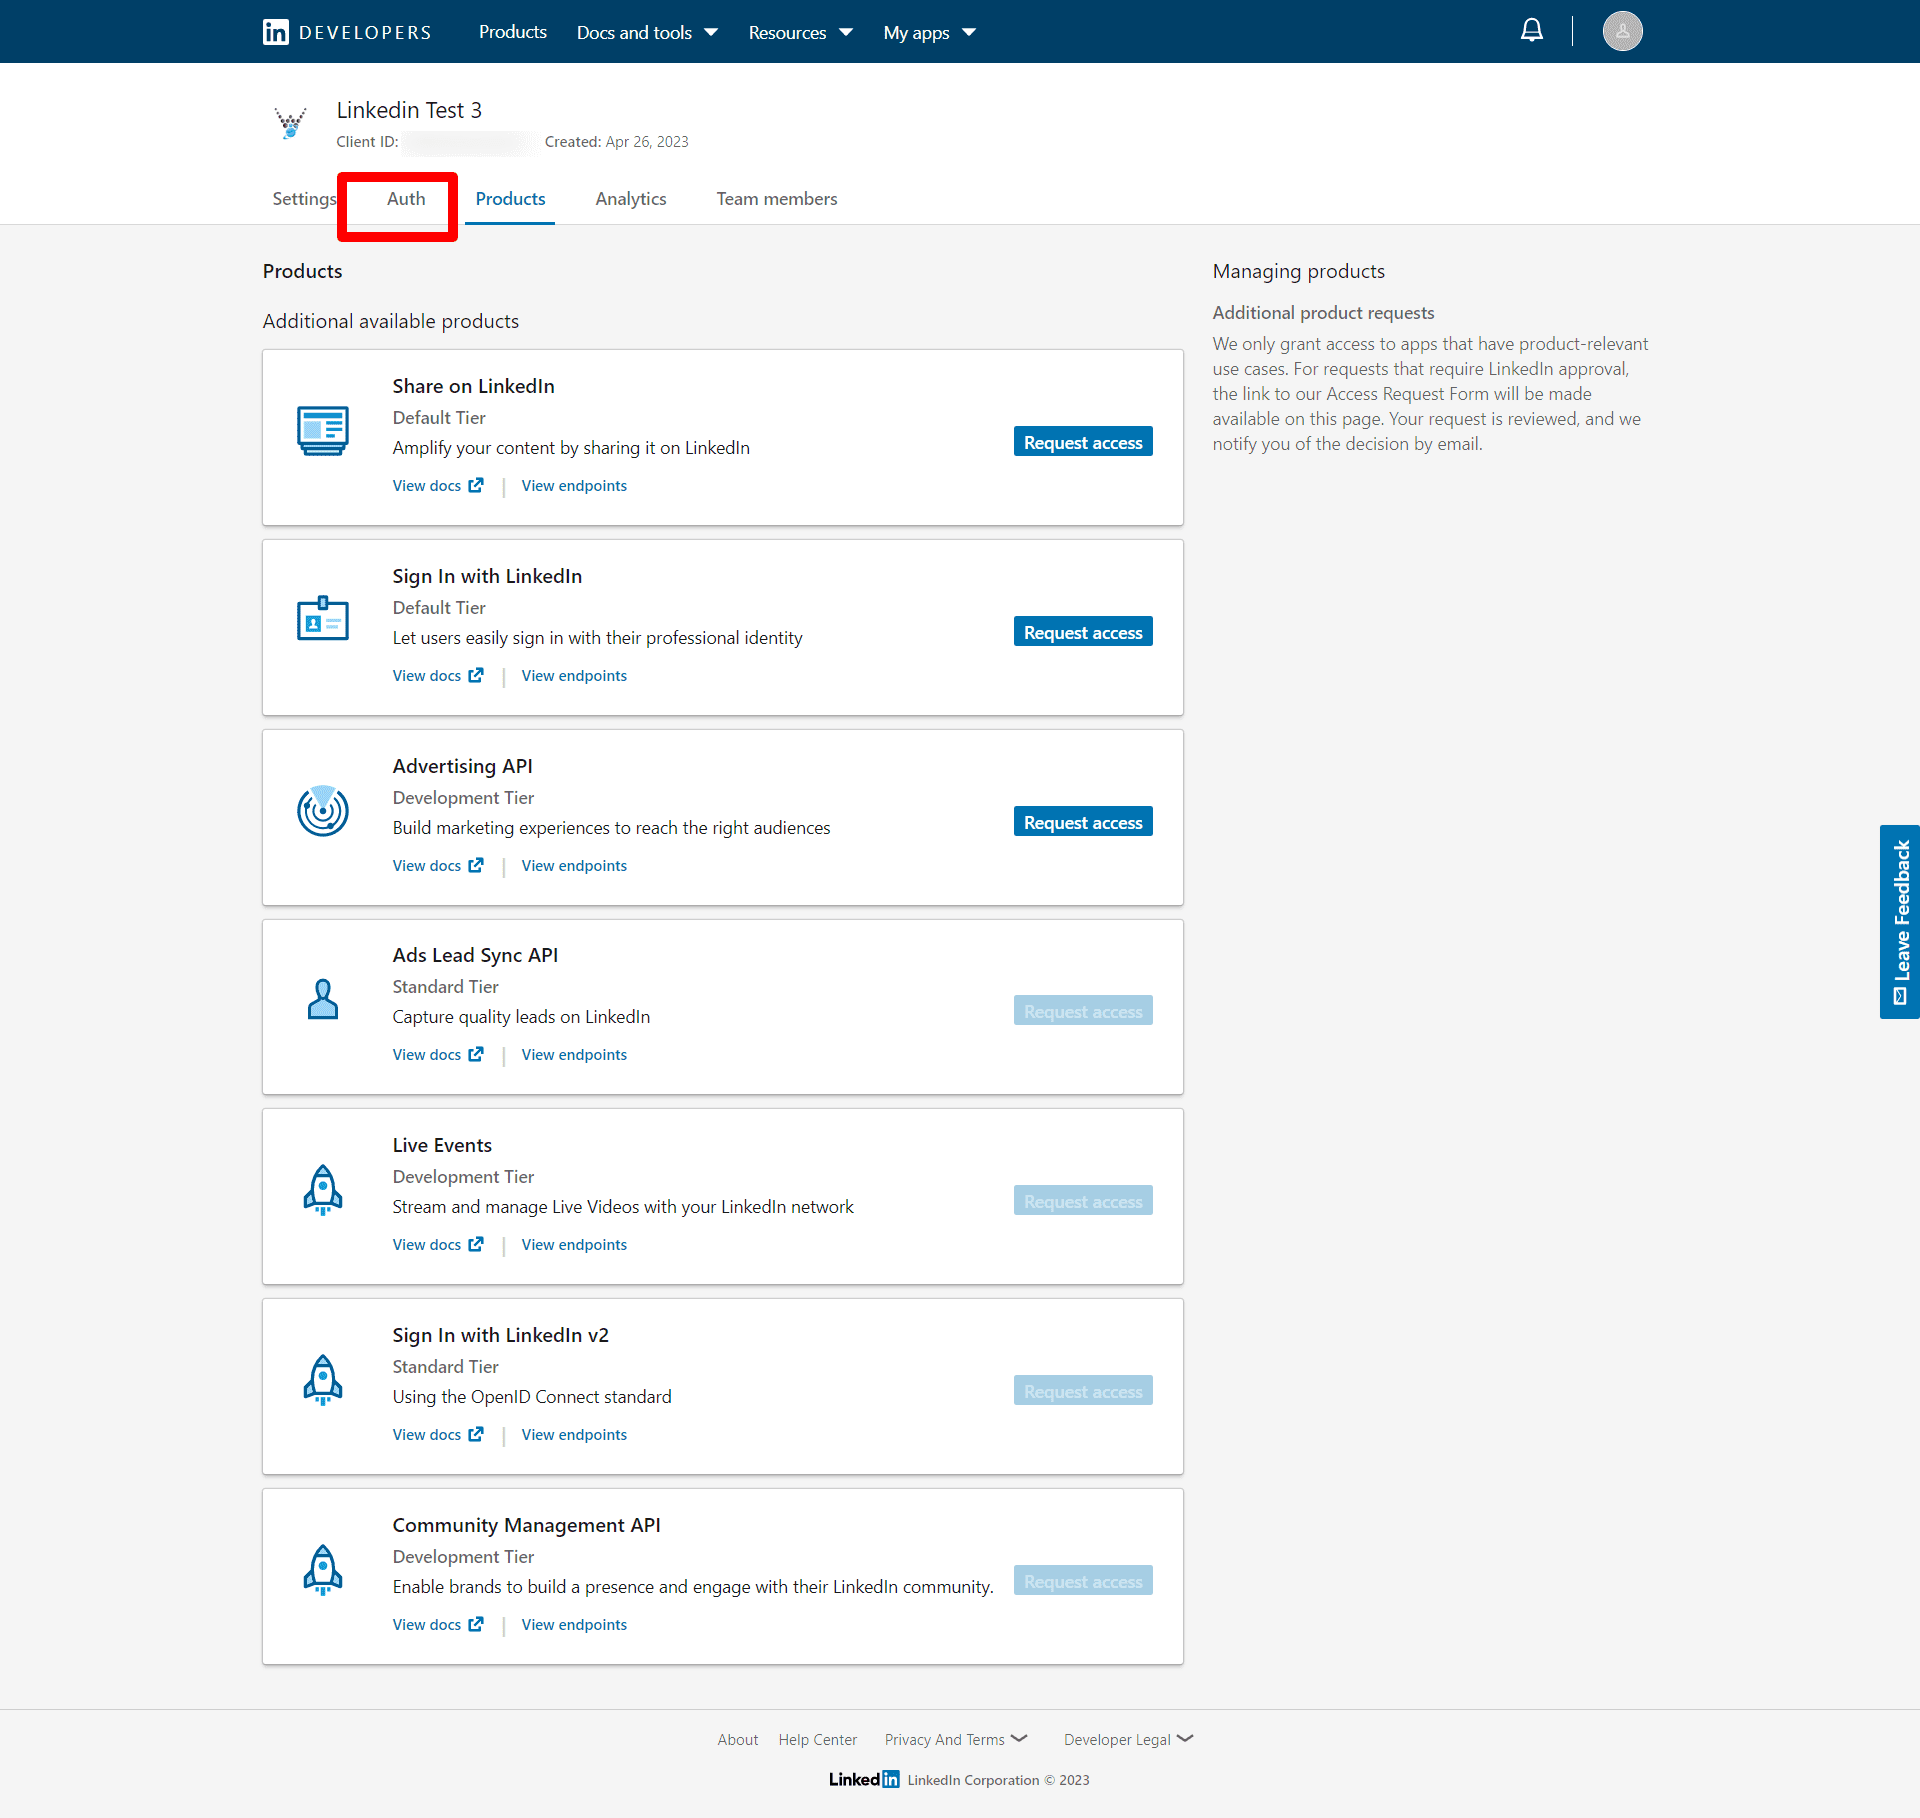View endpoints for Ads Lead Sync API

(x=574, y=1054)
